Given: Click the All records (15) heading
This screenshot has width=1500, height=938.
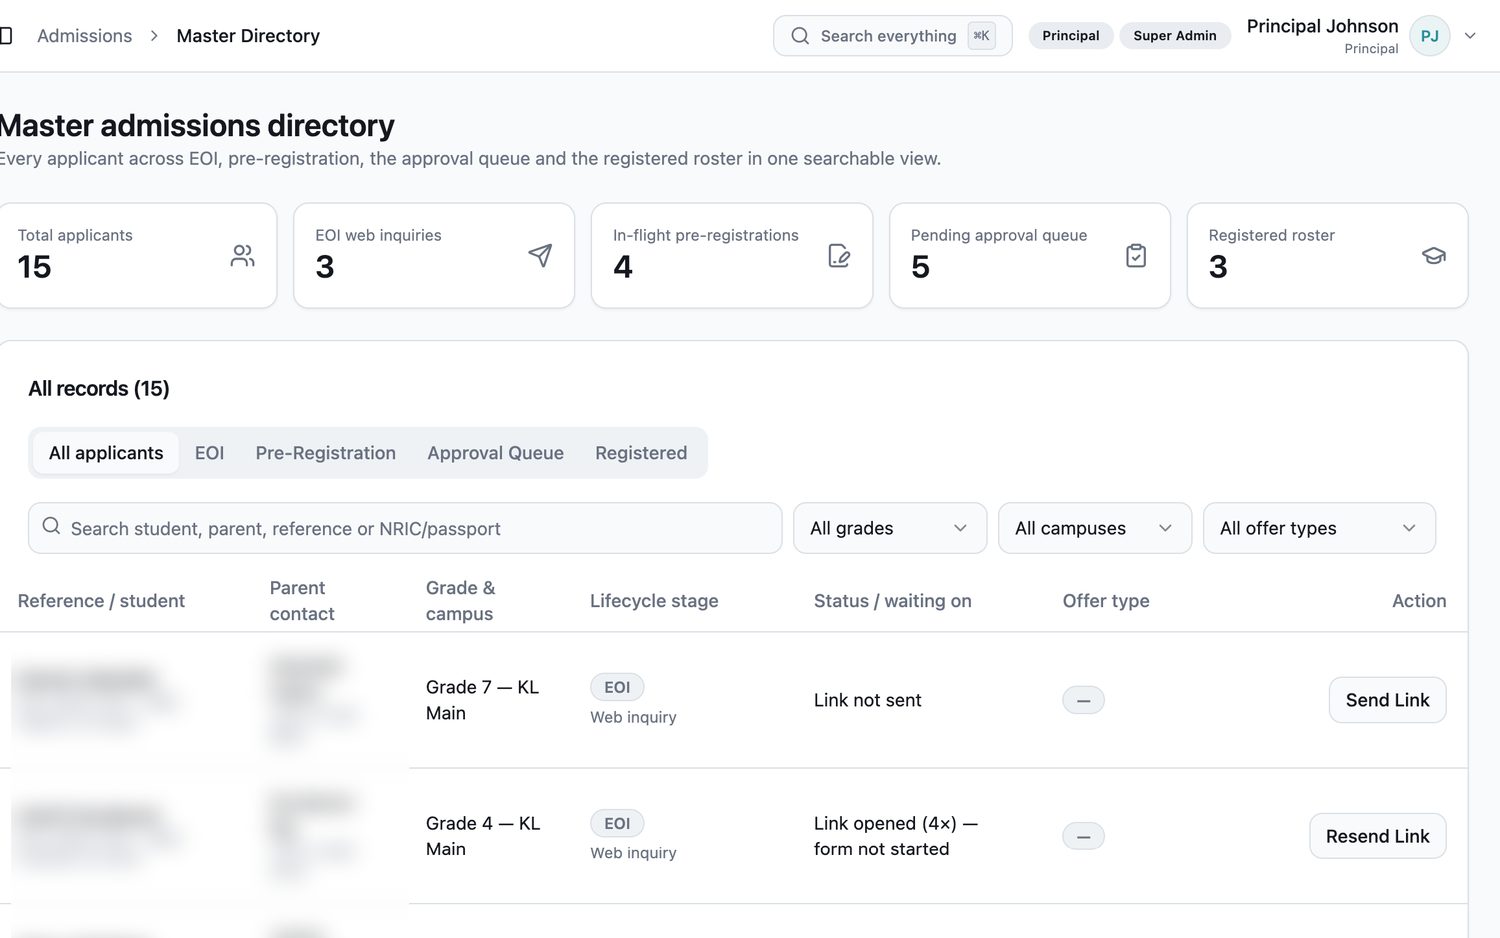Looking at the screenshot, I should pos(99,389).
